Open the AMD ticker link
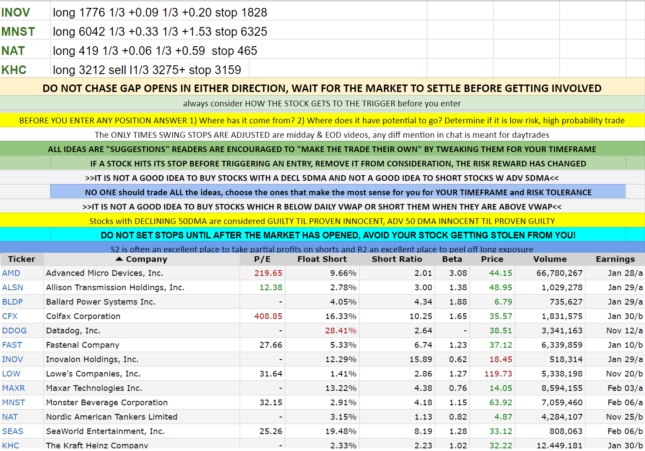The height and width of the screenshot is (451, 645). (x=11, y=273)
